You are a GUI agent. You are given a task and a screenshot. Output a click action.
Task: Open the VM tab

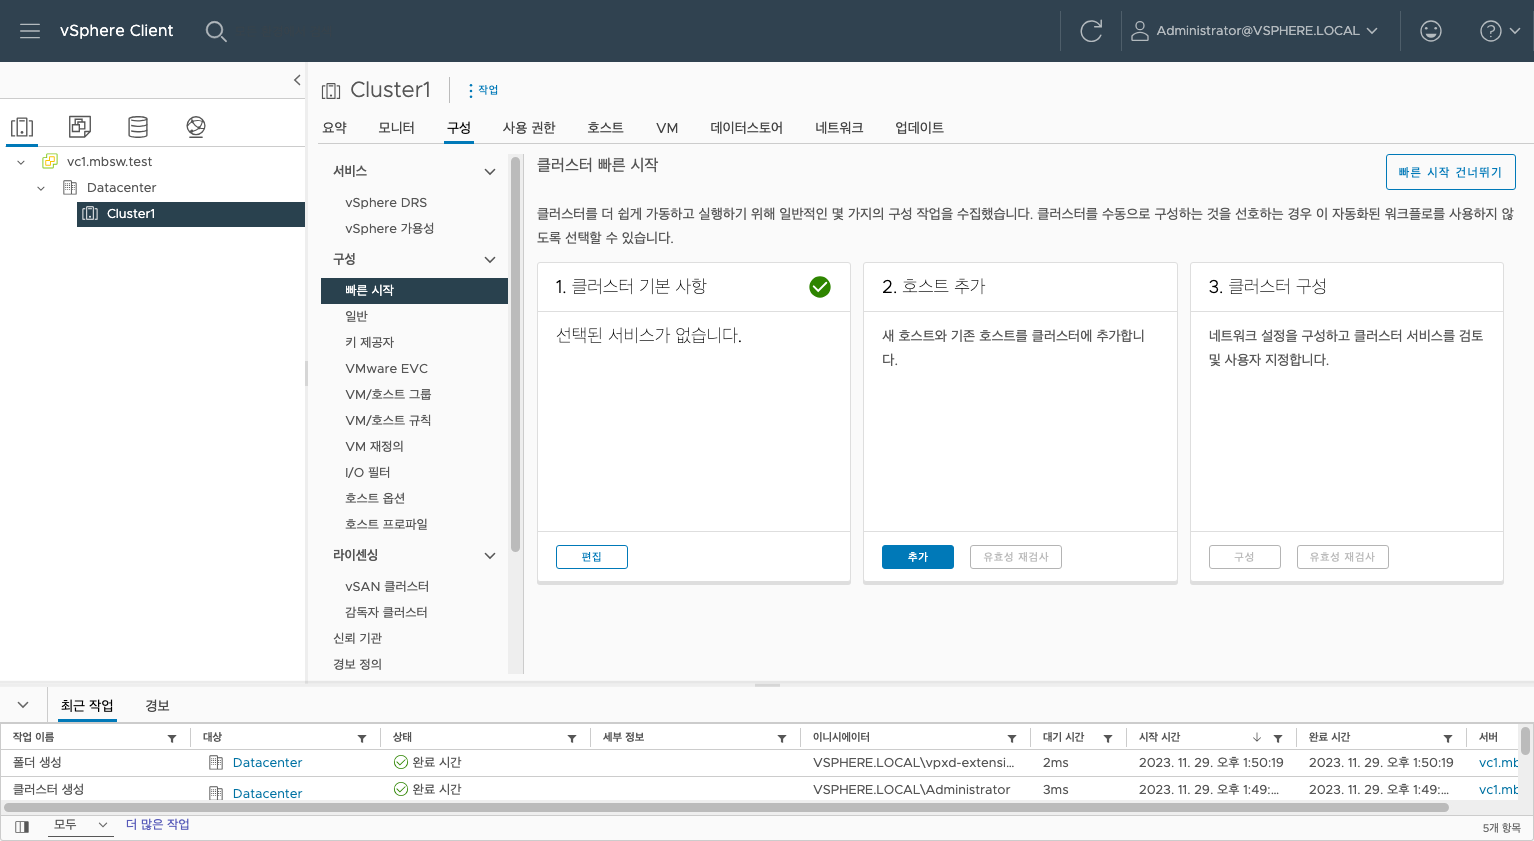pos(667,127)
